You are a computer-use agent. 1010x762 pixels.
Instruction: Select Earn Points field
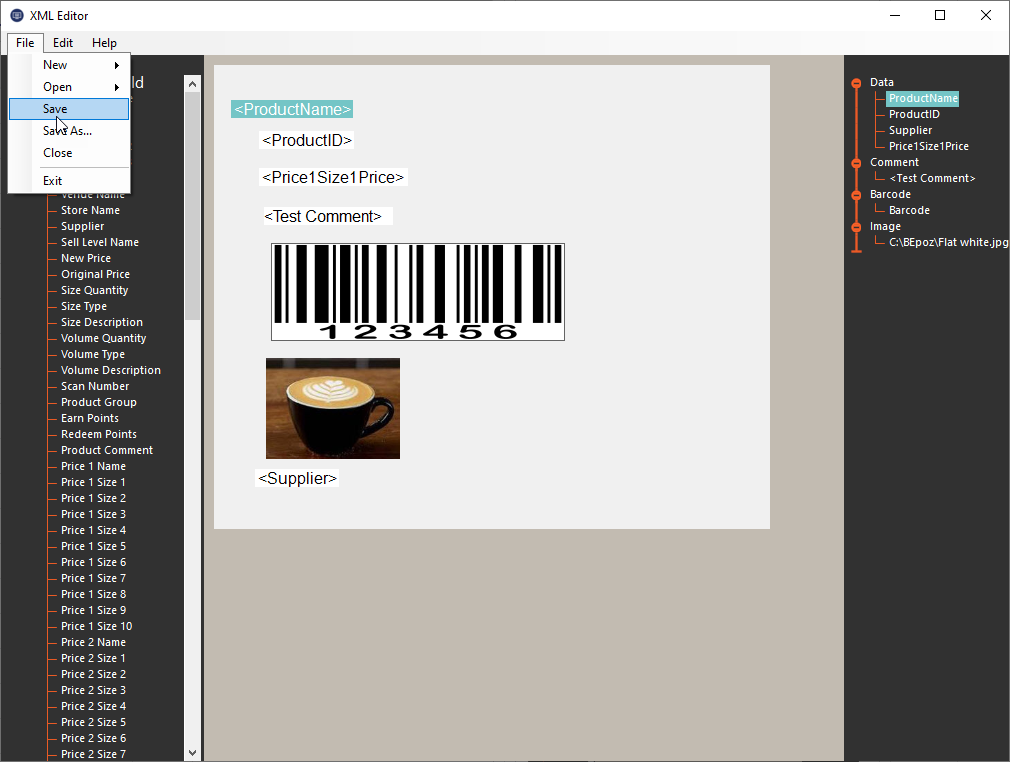click(90, 419)
